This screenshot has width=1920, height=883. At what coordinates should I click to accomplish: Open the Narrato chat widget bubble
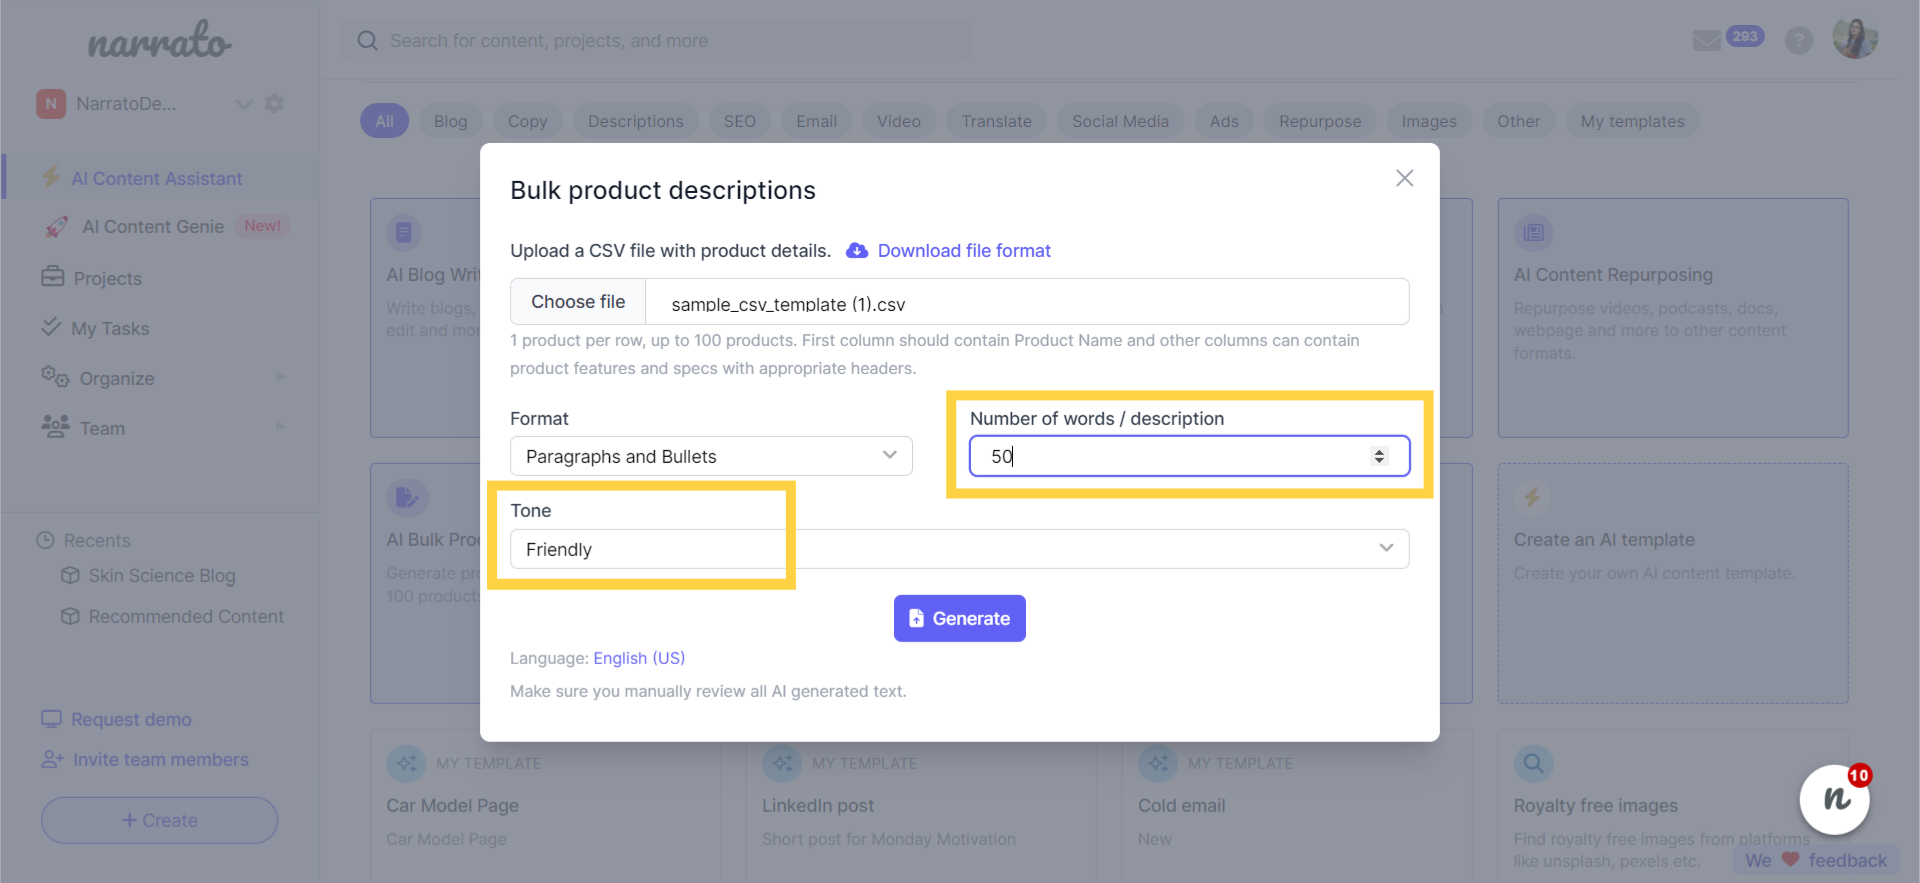coord(1834,799)
